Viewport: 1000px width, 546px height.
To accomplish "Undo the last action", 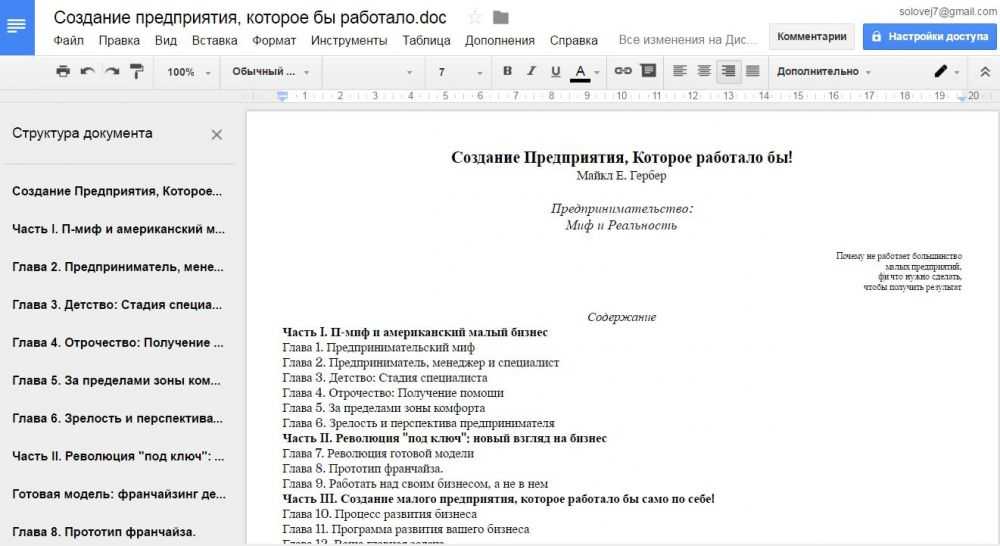I will pyautogui.click(x=87, y=71).
